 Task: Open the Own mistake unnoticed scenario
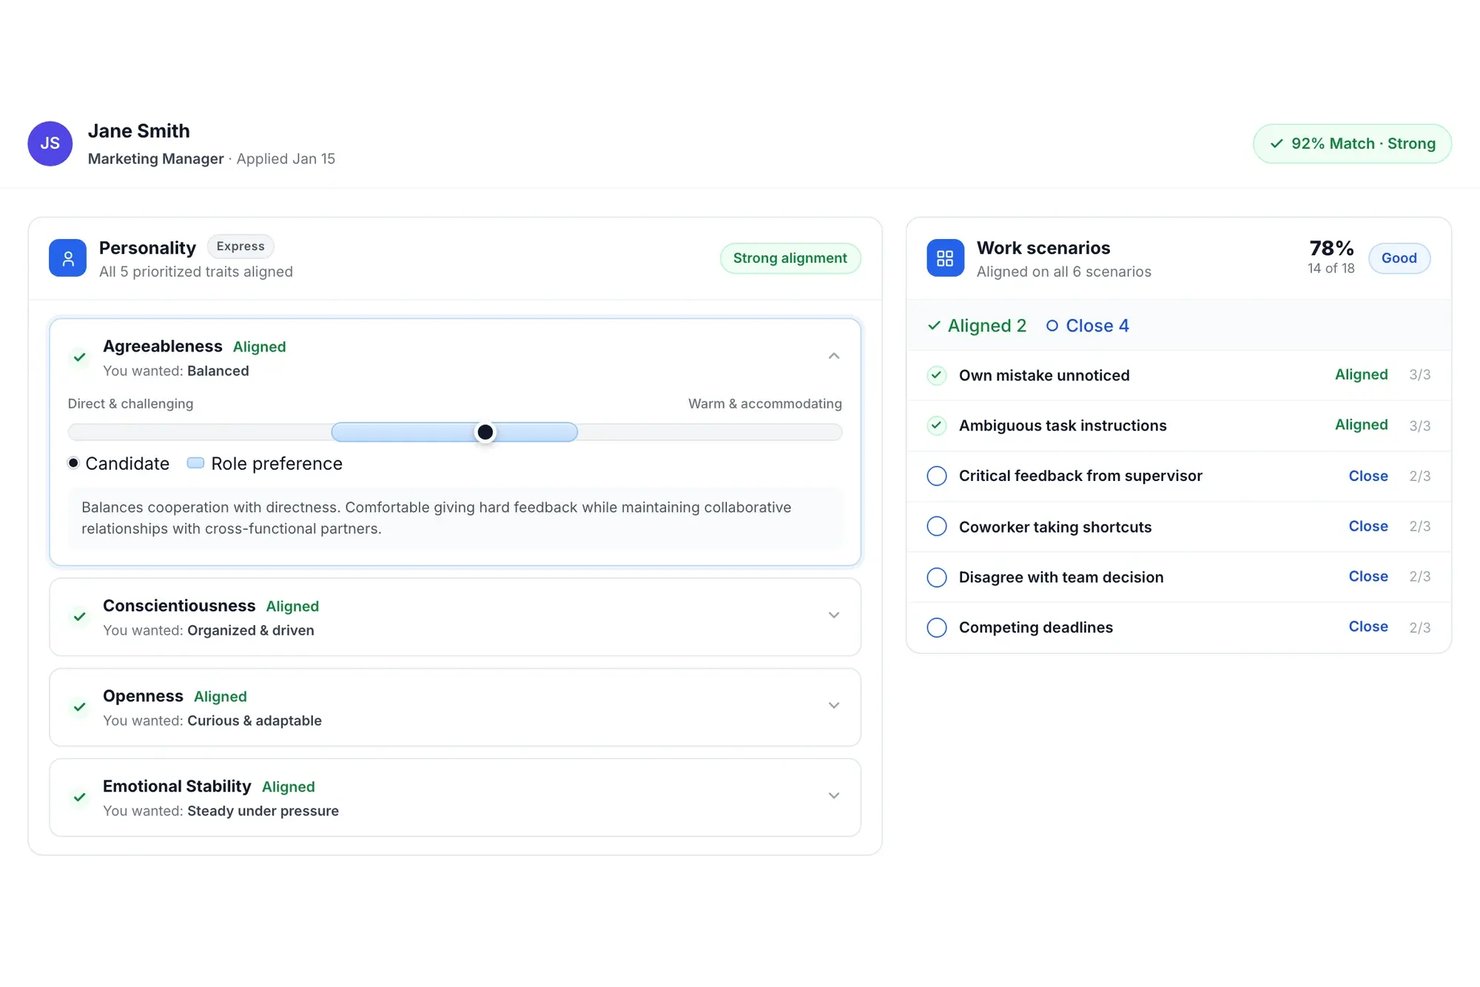point(1178,375)
